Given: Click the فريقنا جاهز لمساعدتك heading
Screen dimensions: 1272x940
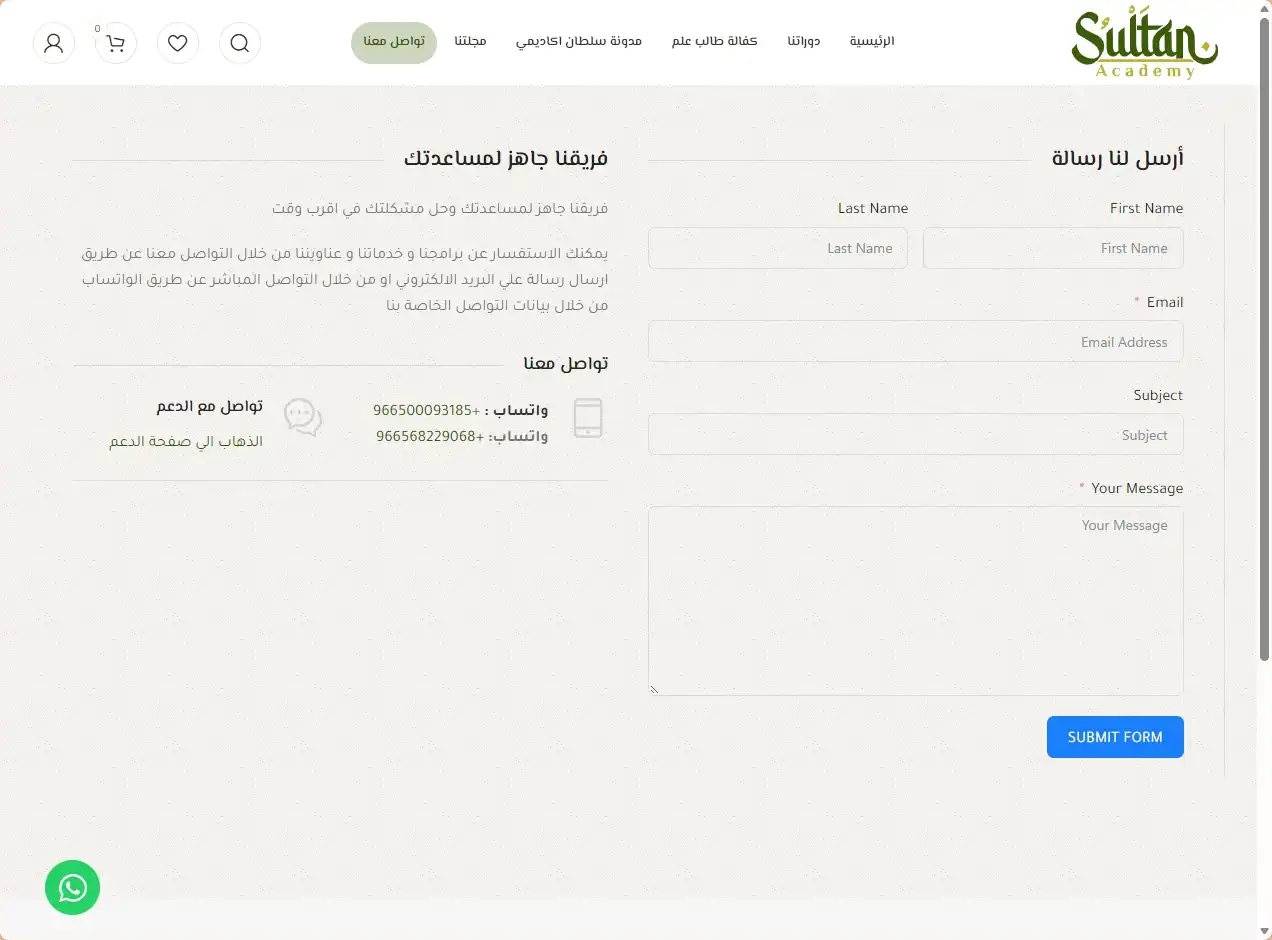Looking at the screenshot, I should coord(506,158).
